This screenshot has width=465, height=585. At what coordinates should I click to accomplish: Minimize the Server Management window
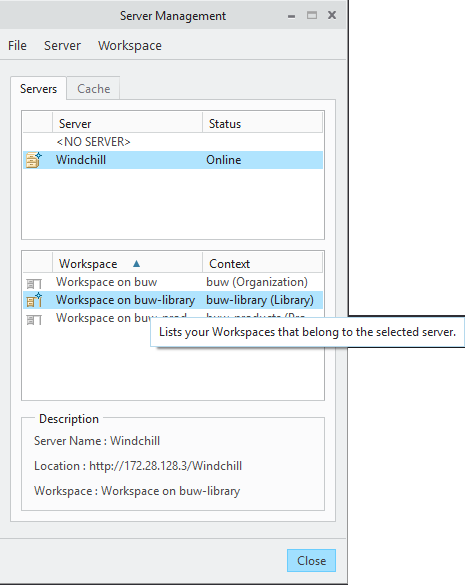(291, 16)
